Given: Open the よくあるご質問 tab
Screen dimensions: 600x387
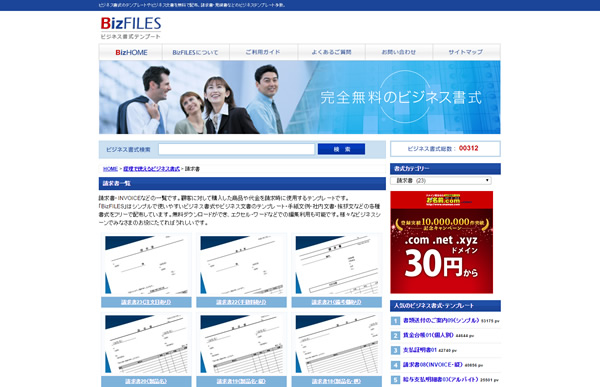Looking at the screenshot, I should (x=331, y=52).
